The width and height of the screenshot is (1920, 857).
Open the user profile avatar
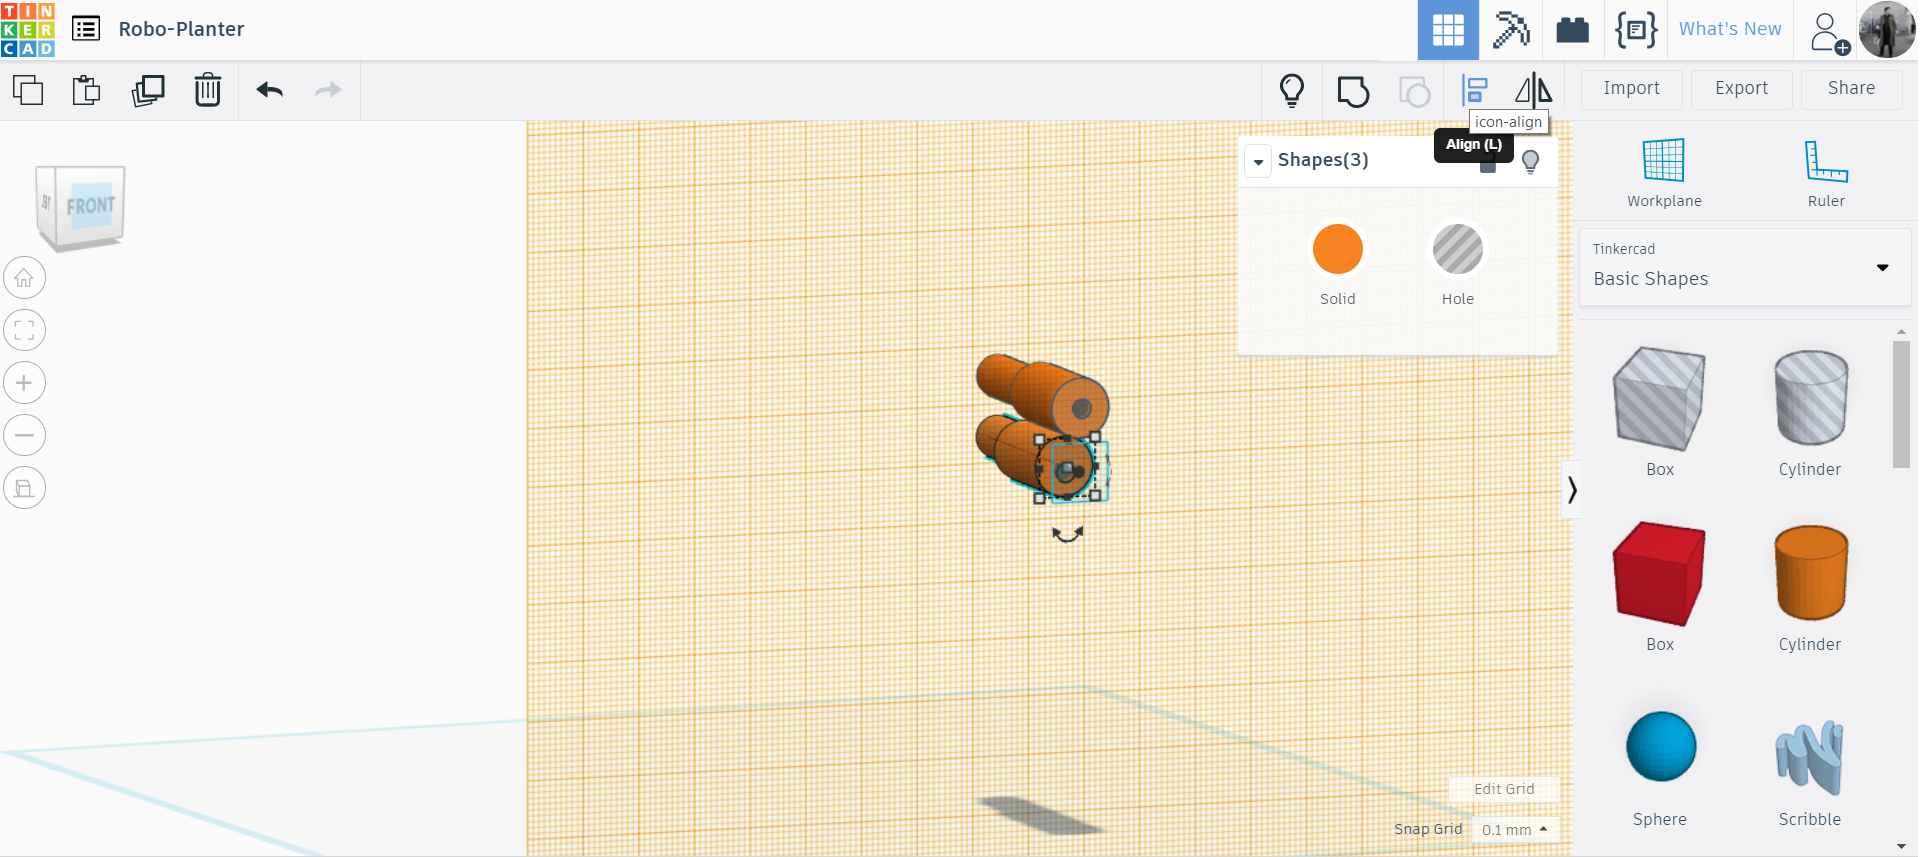(x=1887, y=30)
